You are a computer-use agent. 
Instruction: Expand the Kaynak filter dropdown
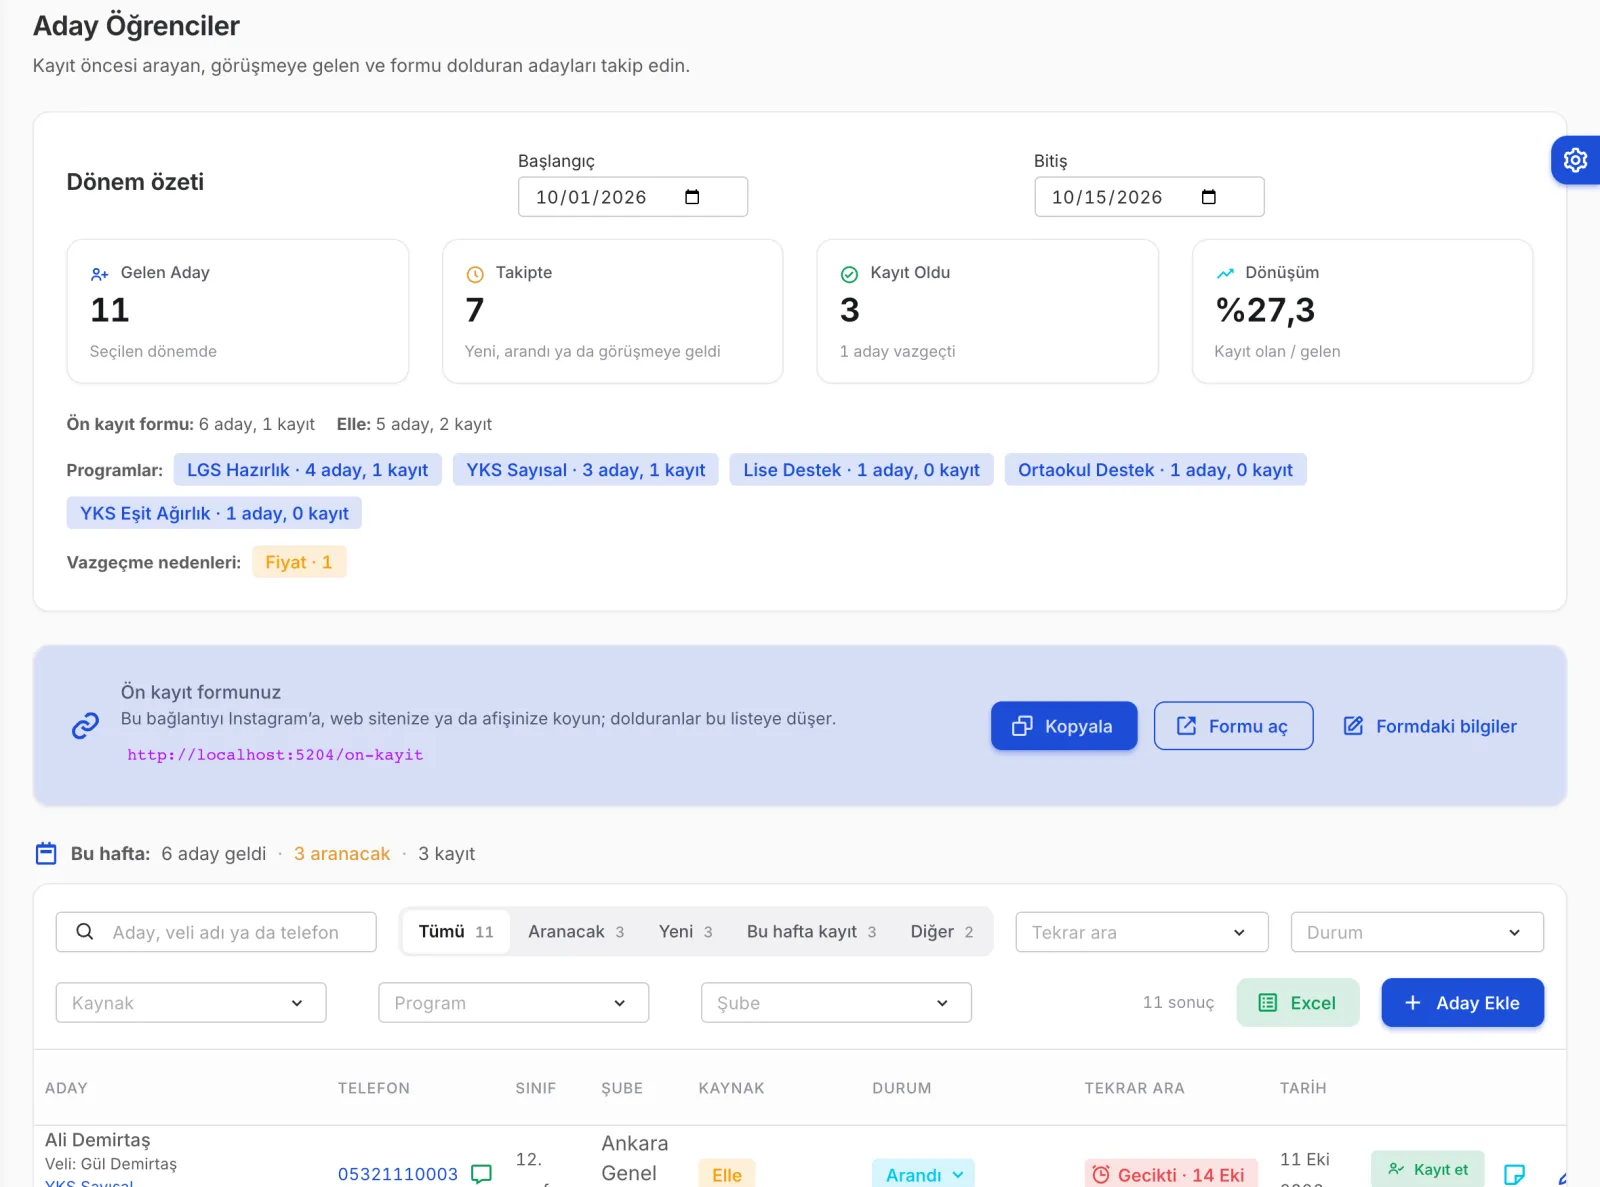pyautogui.click(x=191, y=1003)
